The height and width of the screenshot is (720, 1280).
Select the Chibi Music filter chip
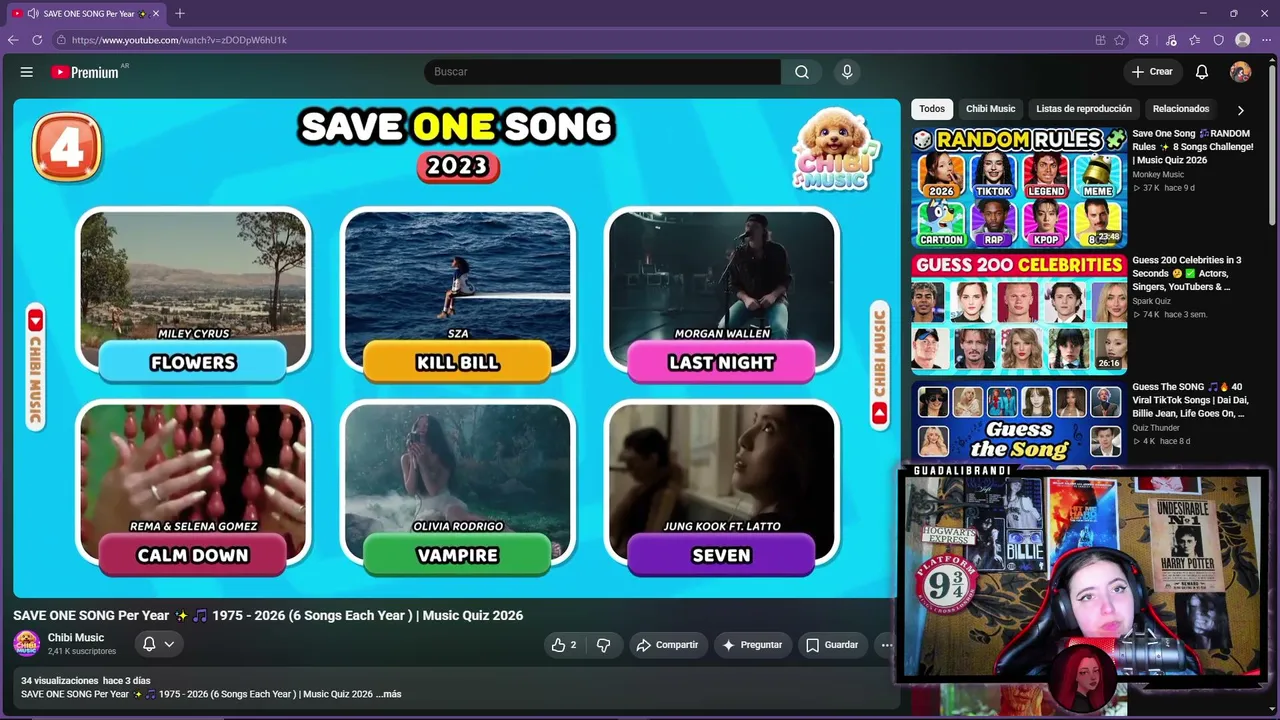pos(991,109)
